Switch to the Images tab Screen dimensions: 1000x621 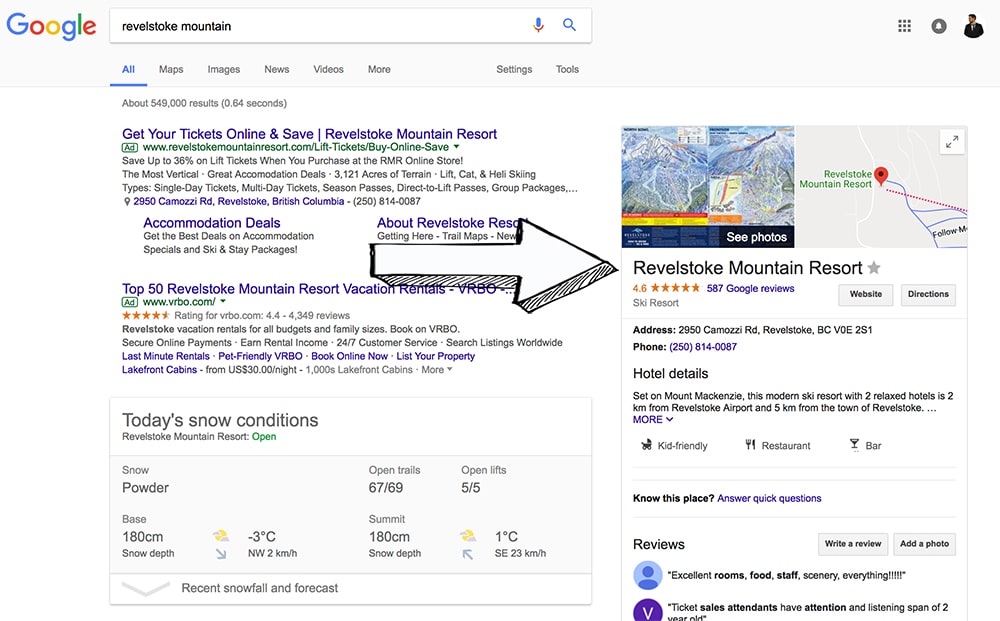pyautogui.click(x=224, y=69)
